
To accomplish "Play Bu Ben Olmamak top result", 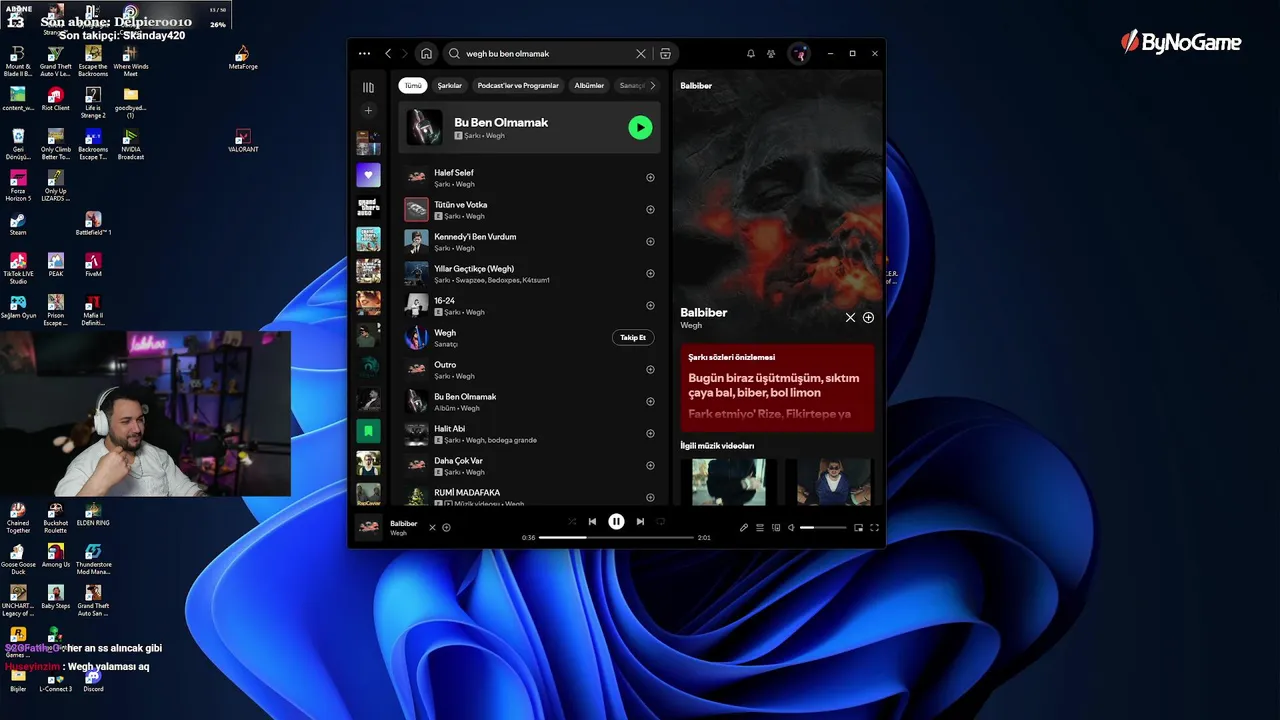I will click(640, 127).
